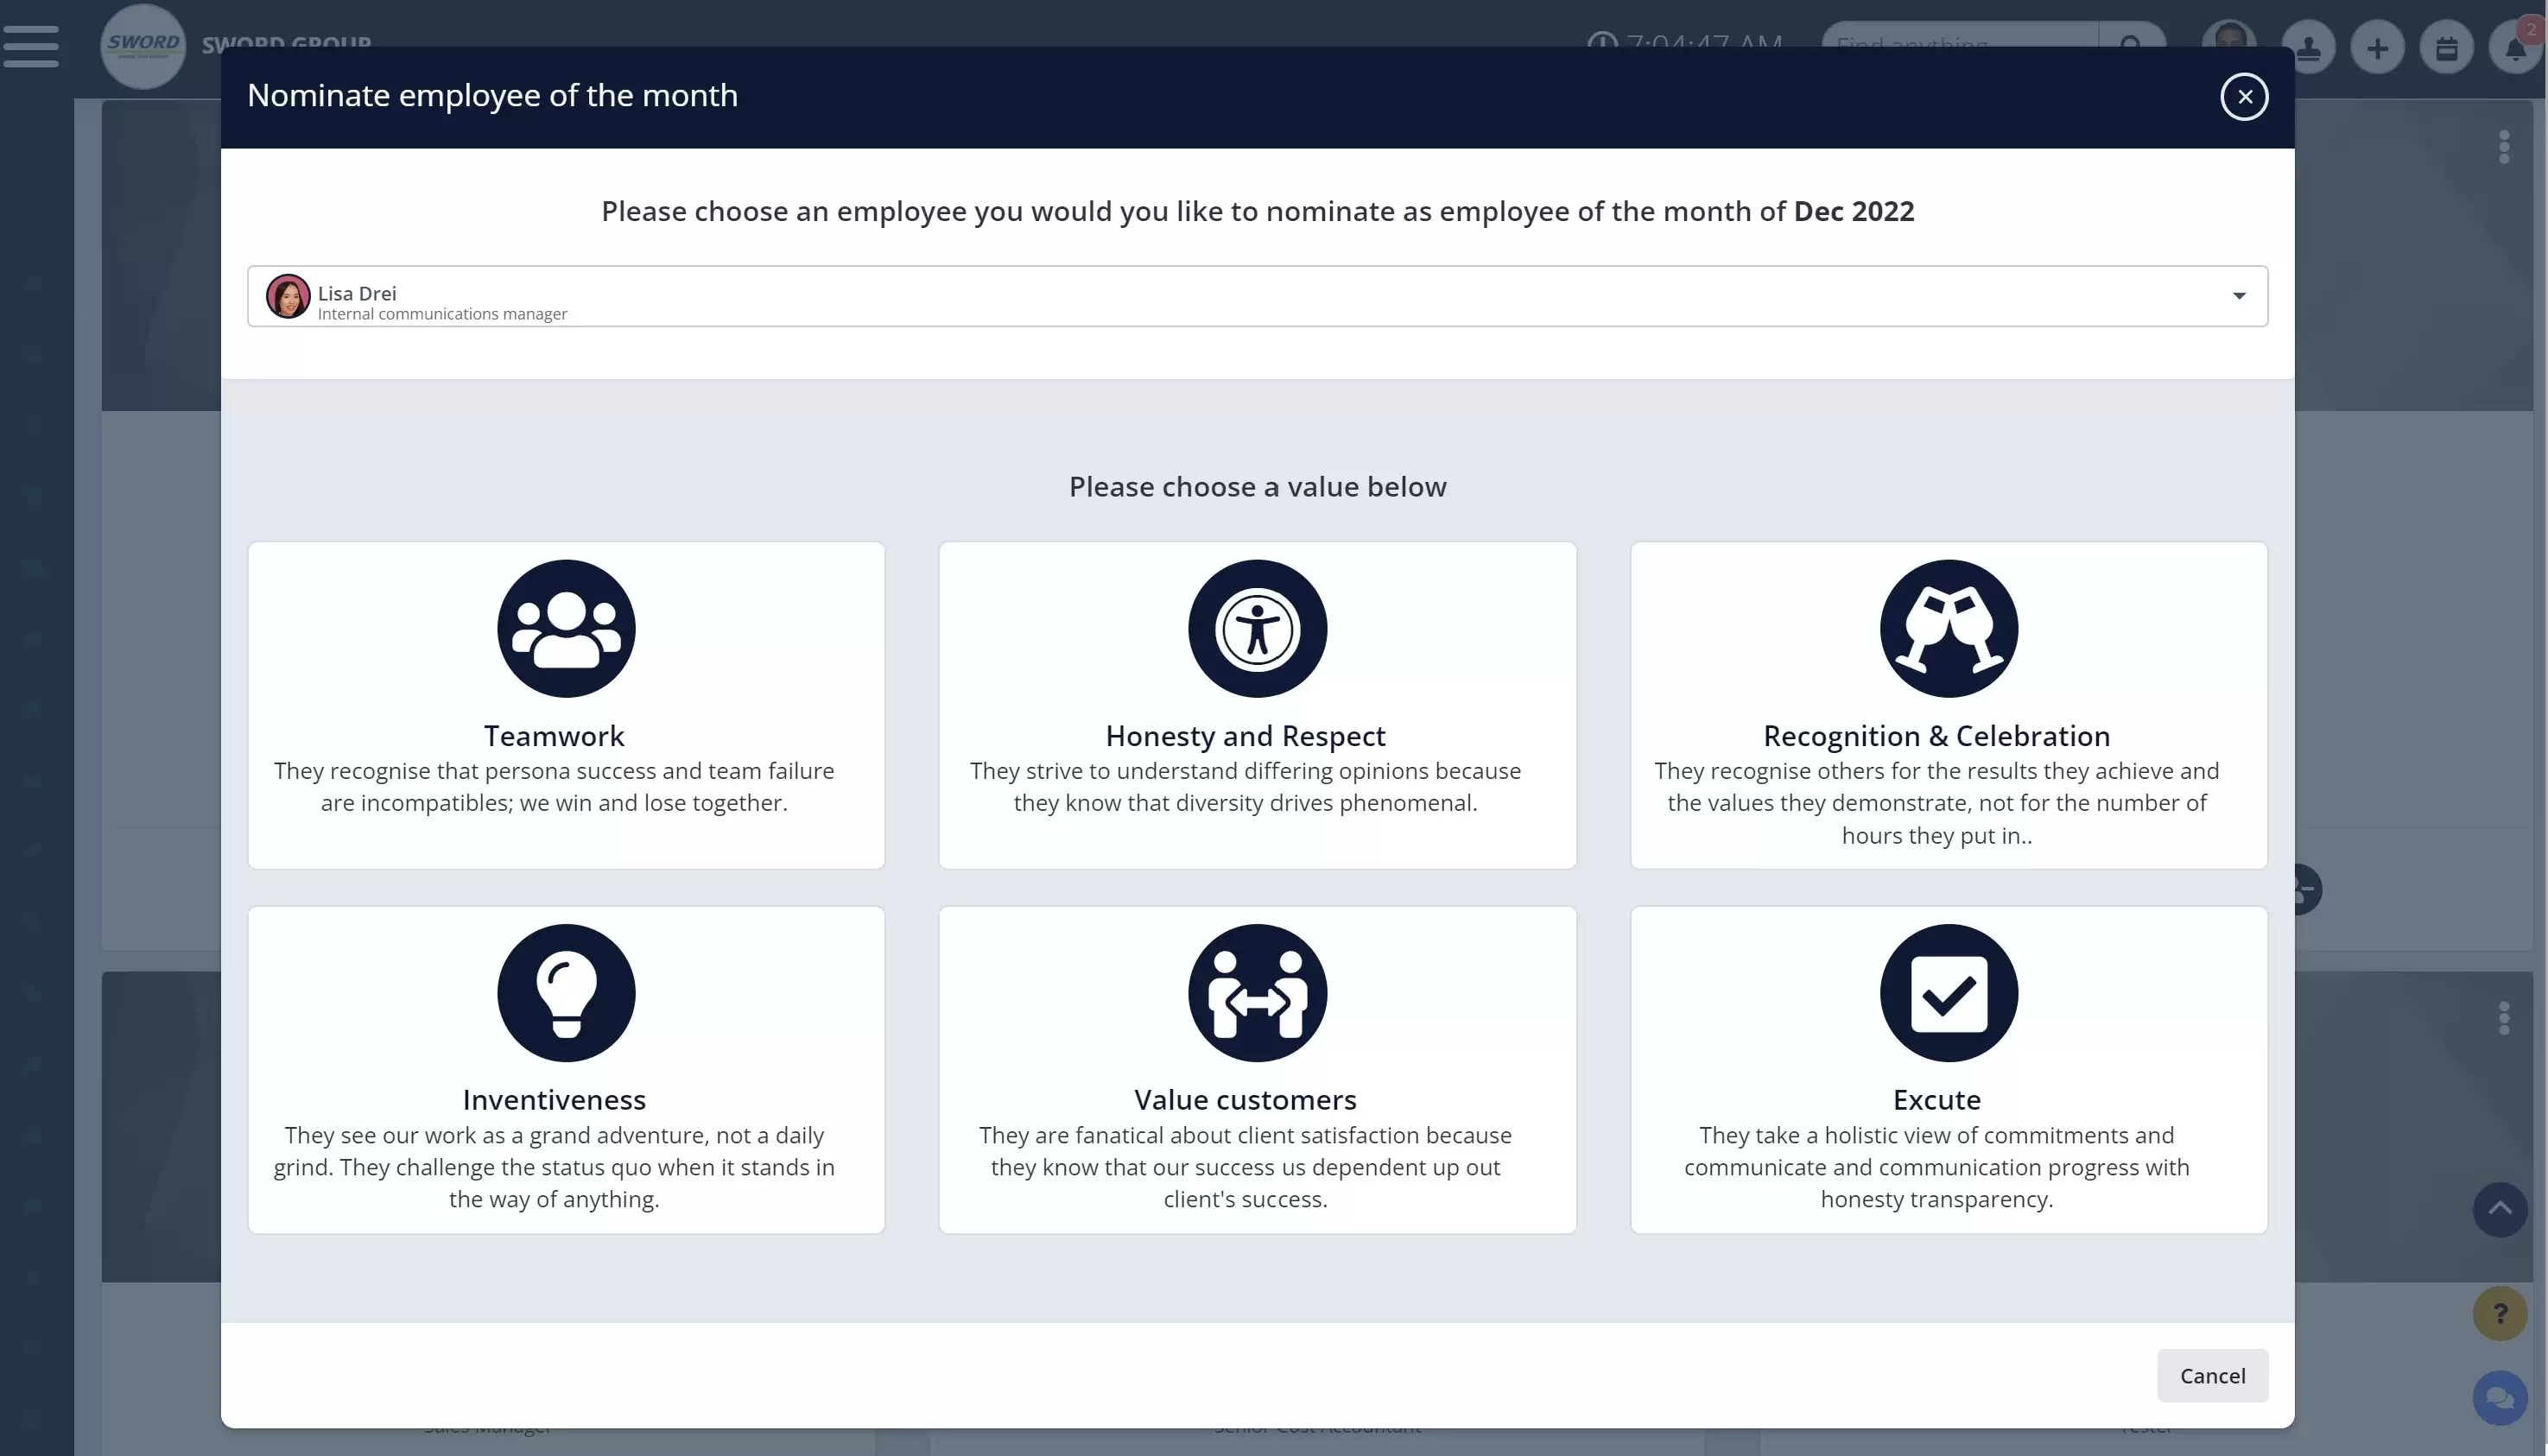Click the plus add icon in header
Viewport: 2548px width, 1456px height.
2377,47
